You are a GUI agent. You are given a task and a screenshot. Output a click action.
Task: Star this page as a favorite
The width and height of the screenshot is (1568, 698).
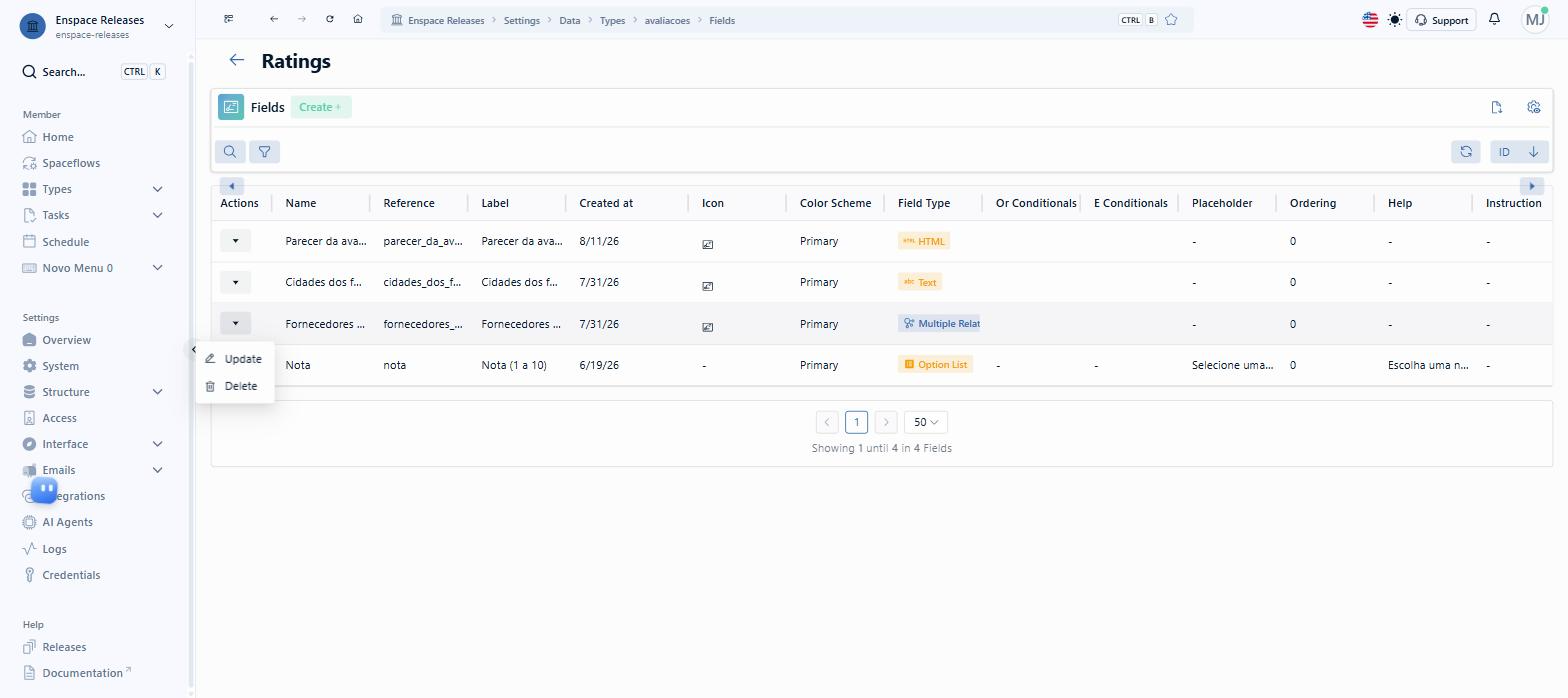click(x=1171, y=20)
